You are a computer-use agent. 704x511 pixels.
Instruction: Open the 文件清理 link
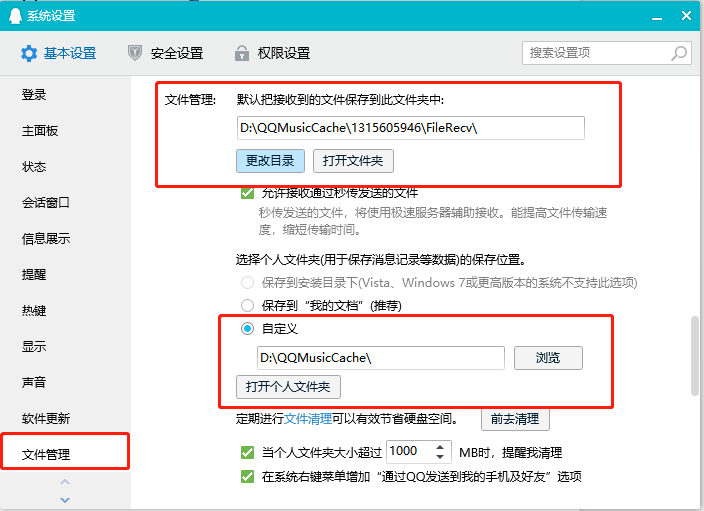[308, 419]
